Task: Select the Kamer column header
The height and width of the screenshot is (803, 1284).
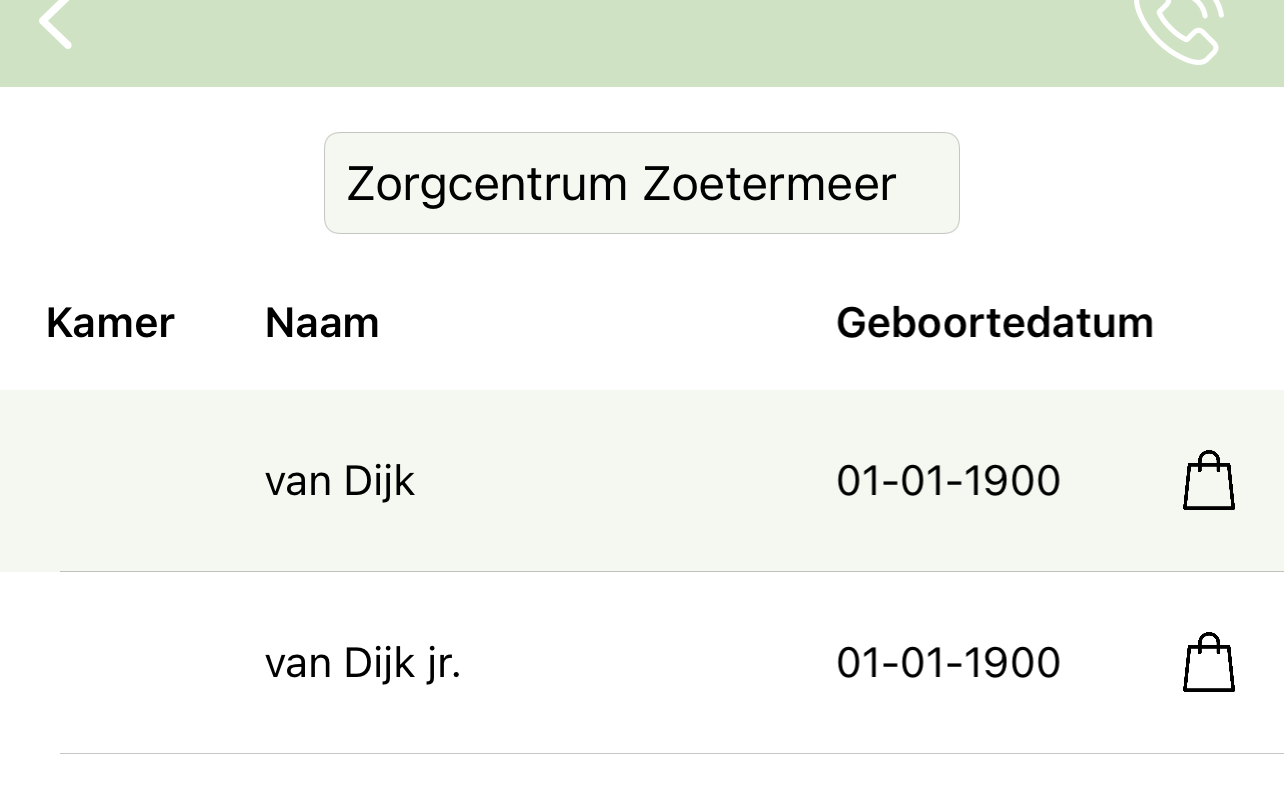Action: [x=109, y=322]
